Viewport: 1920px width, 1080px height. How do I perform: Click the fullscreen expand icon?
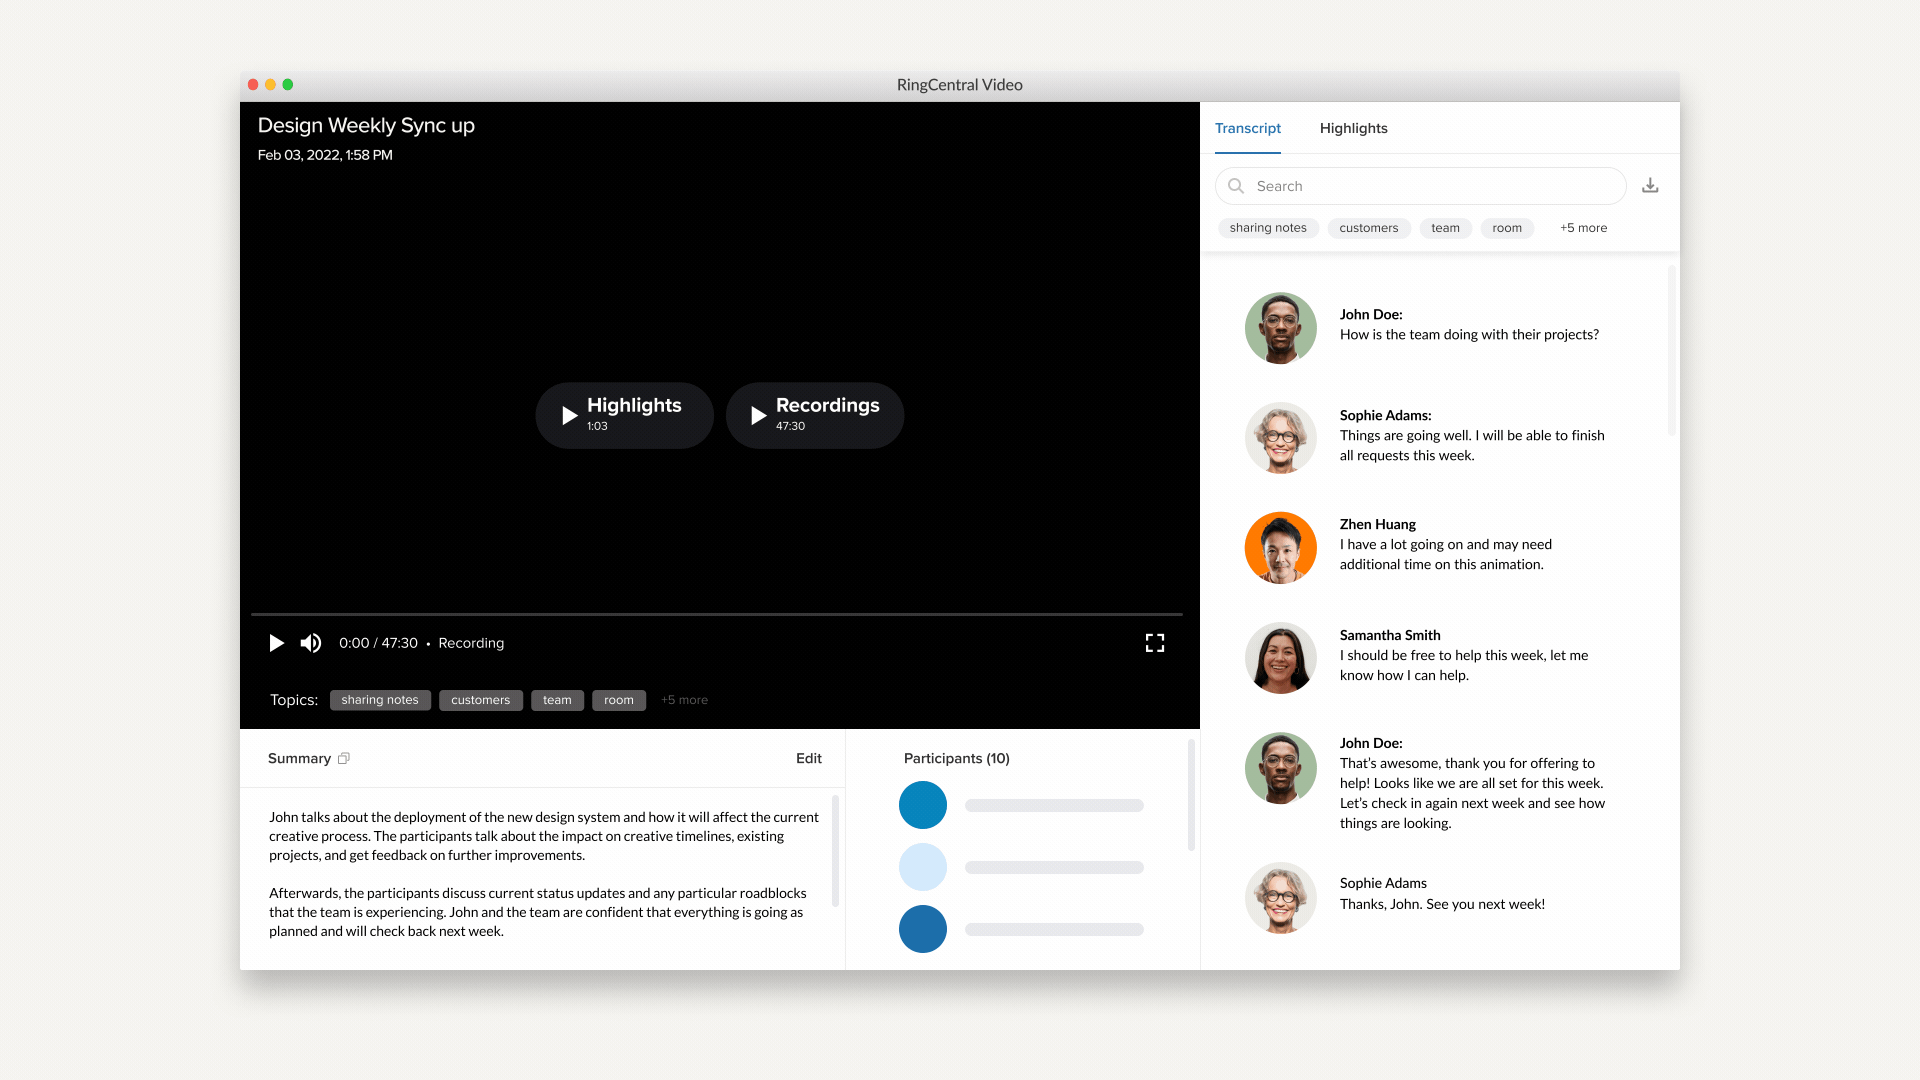tap(1154, 642)
